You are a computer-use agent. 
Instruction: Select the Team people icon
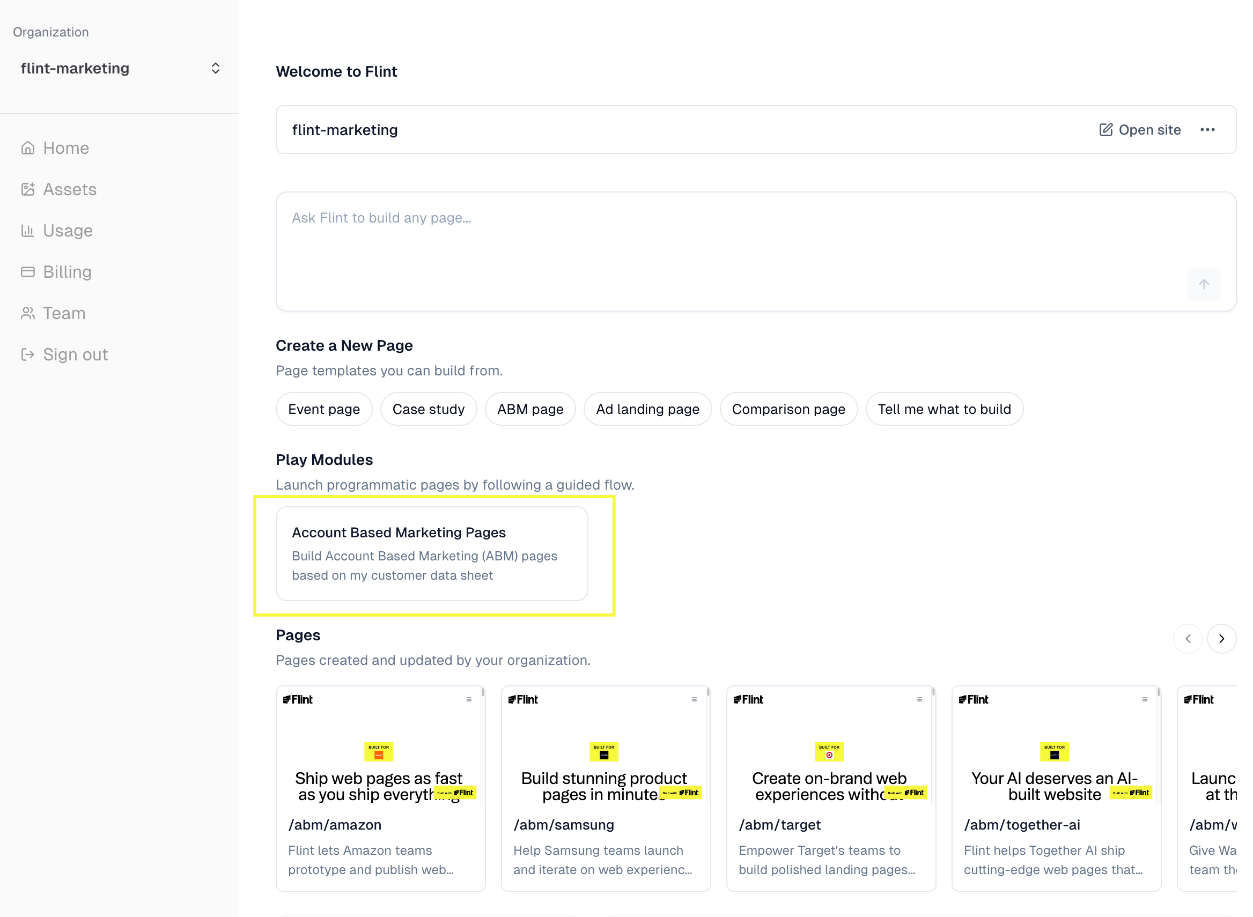30,312
